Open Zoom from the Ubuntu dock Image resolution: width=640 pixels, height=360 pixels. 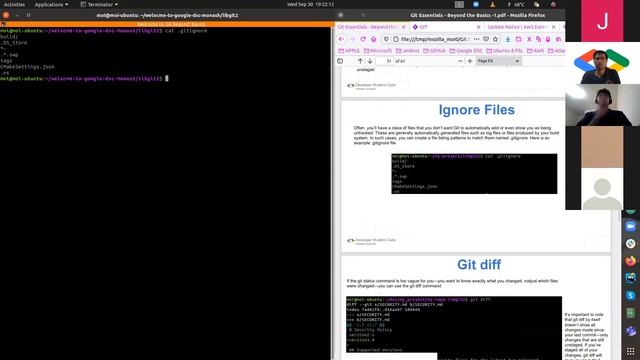(631, 226)
